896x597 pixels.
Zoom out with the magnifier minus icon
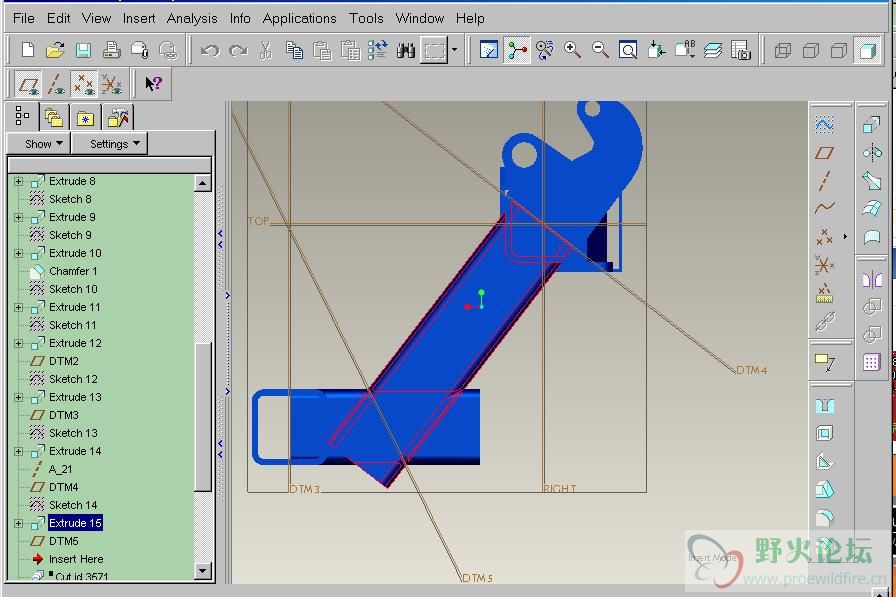600,50
